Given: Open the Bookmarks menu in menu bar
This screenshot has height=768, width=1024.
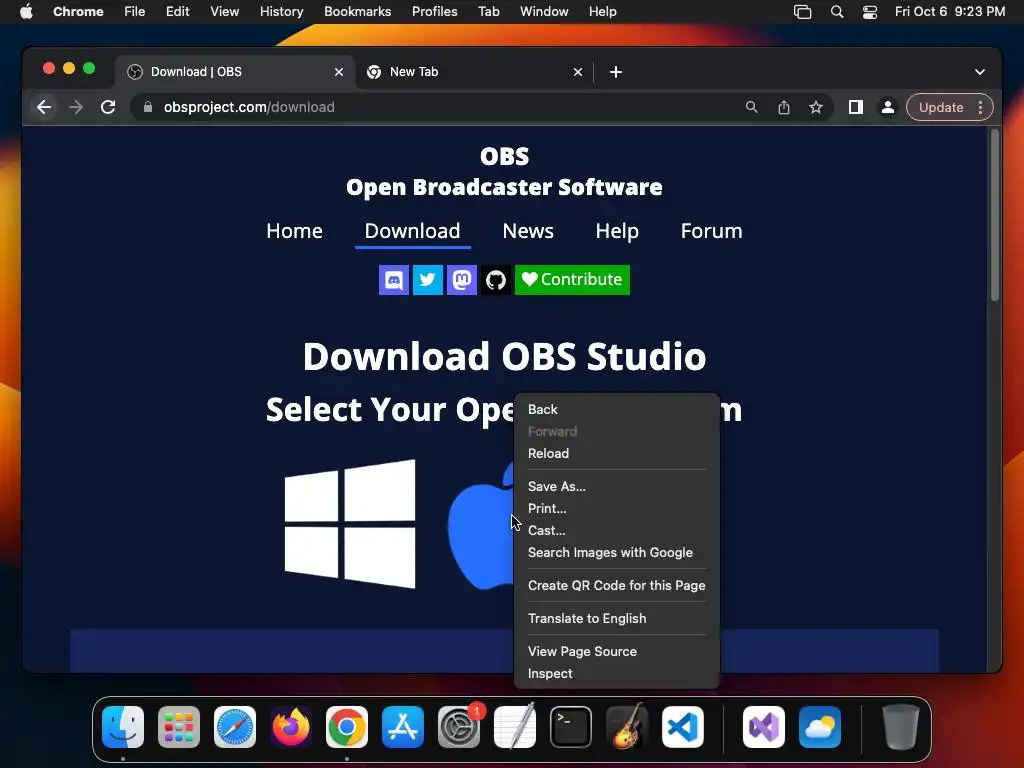Looking at the screenshot, I should coord(357,12).
